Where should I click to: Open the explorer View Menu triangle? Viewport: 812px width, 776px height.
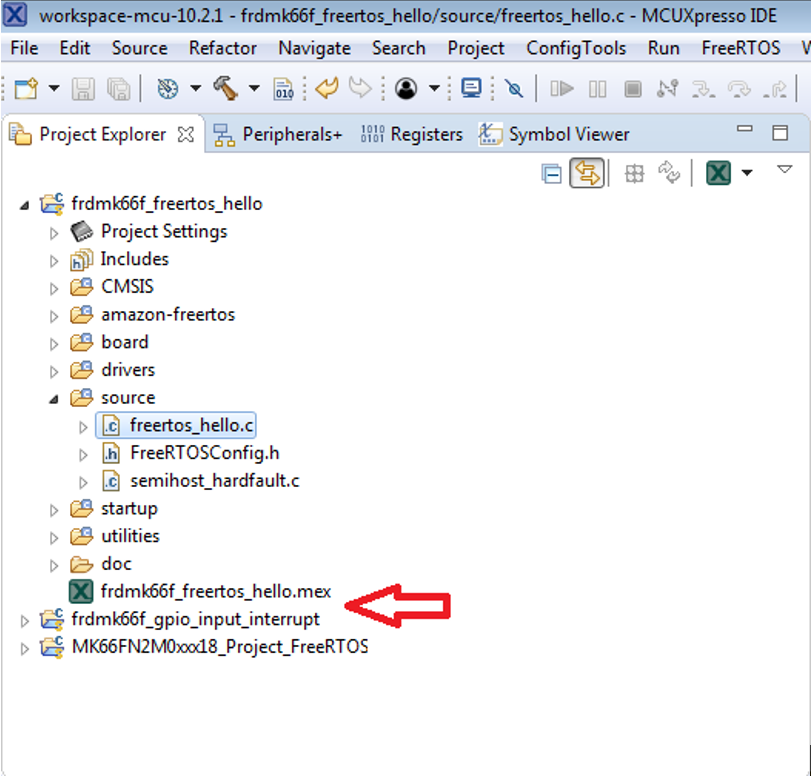point(785,169)
